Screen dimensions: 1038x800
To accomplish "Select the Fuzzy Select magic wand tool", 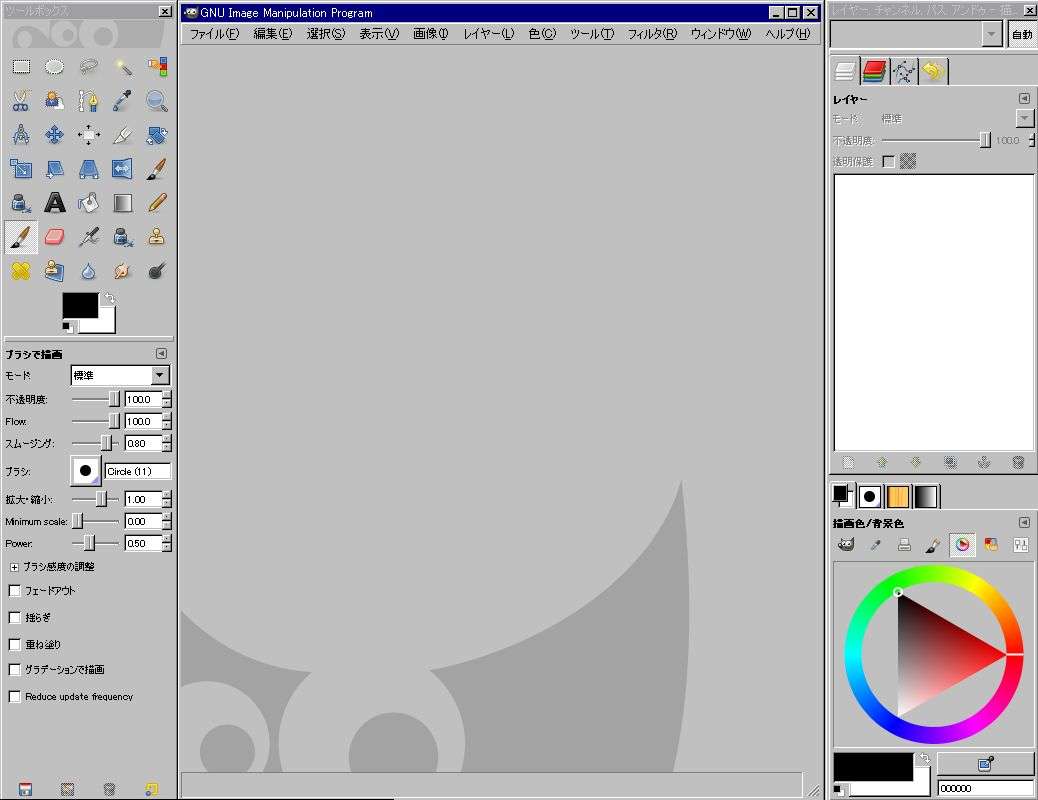I will [x=122, y=66].
